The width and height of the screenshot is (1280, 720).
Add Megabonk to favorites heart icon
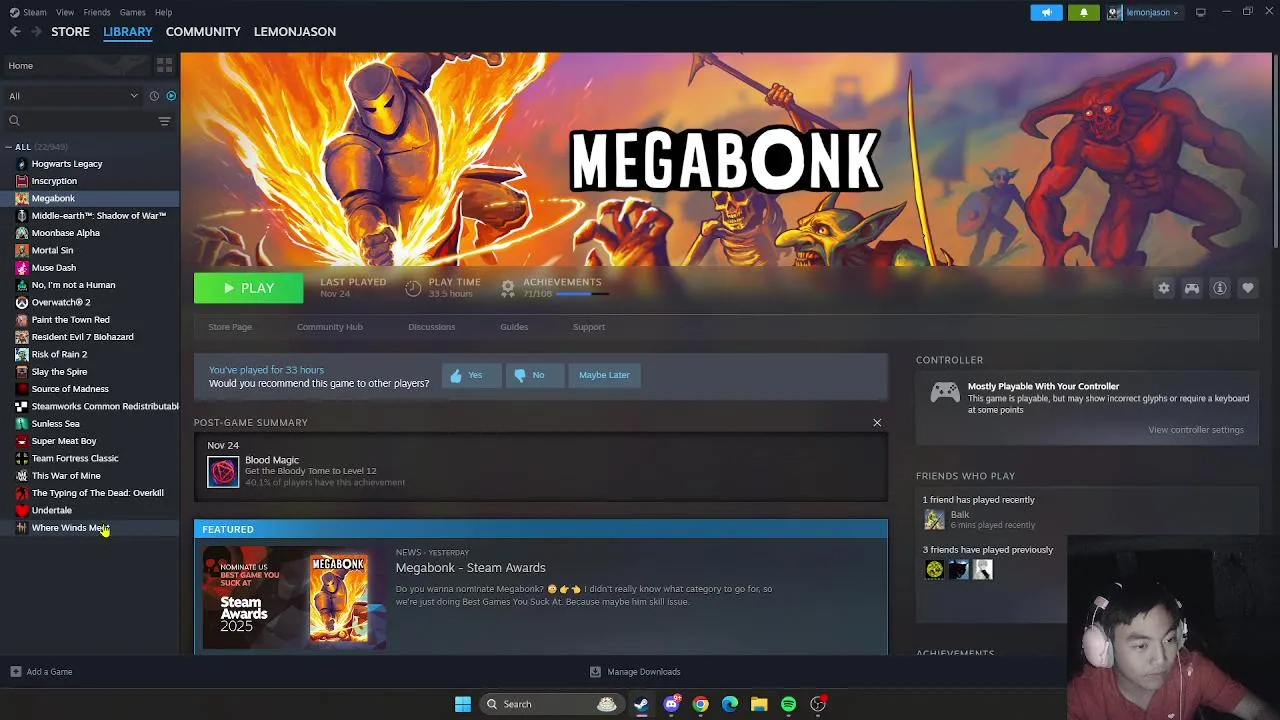(1248, 288)
